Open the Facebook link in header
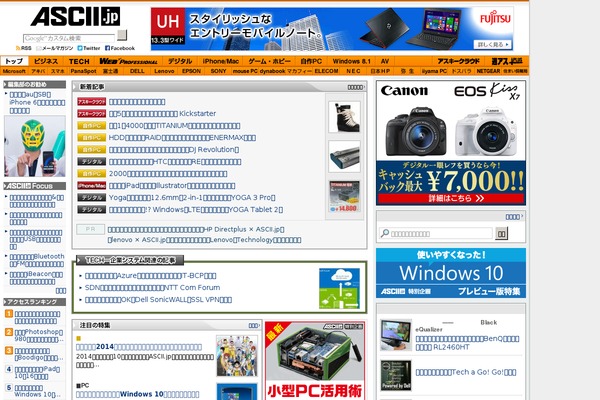600x400 pixels. 120,48
